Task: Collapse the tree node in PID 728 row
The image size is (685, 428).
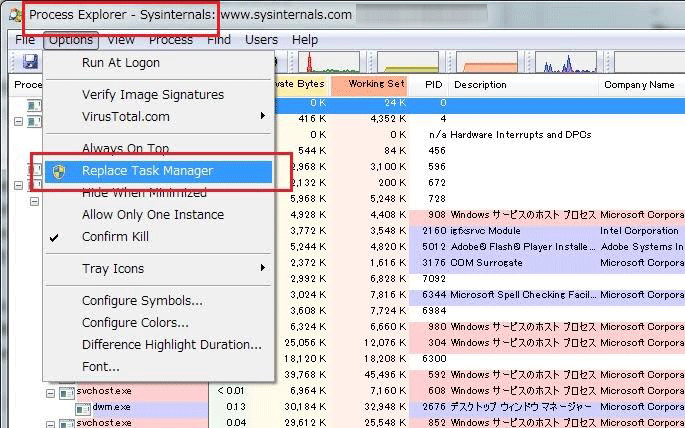Action: [34, 201]
